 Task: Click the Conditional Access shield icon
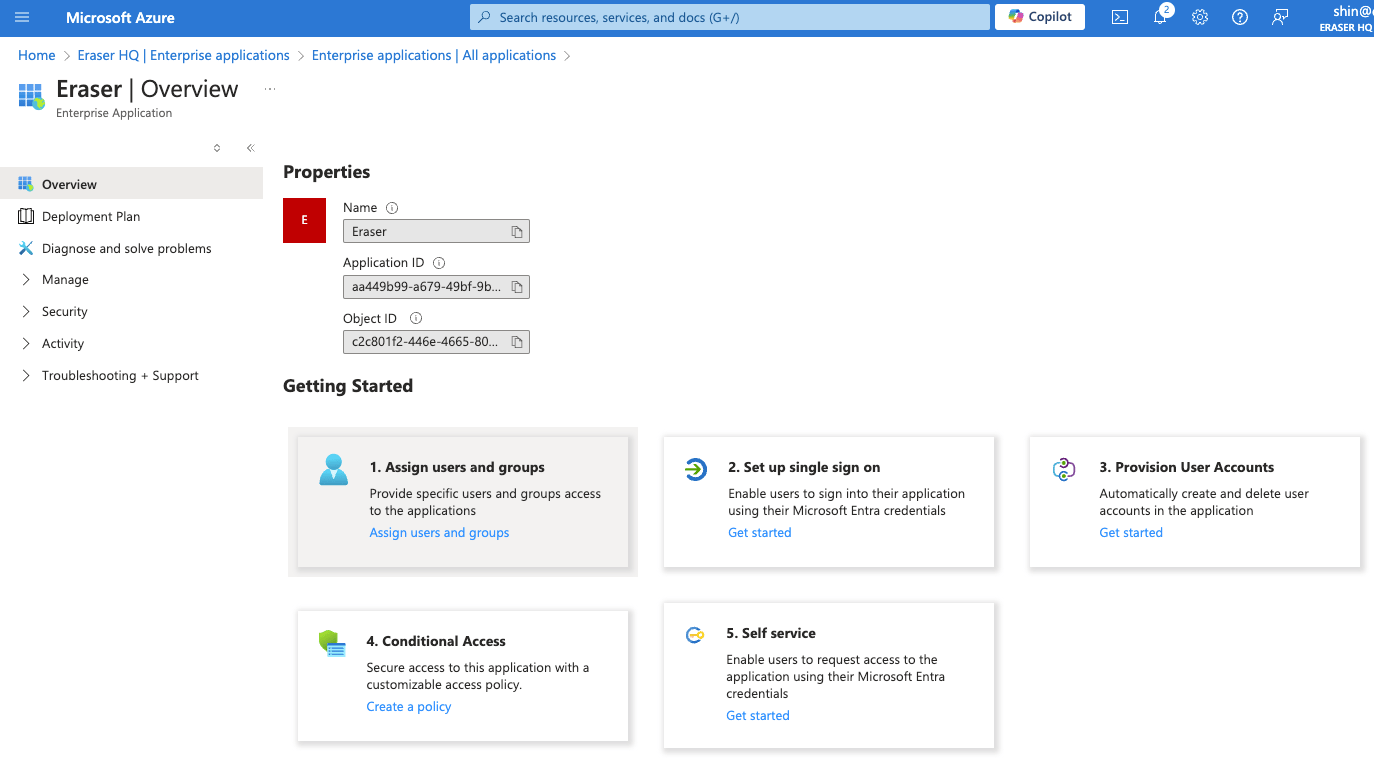(332, 643)
